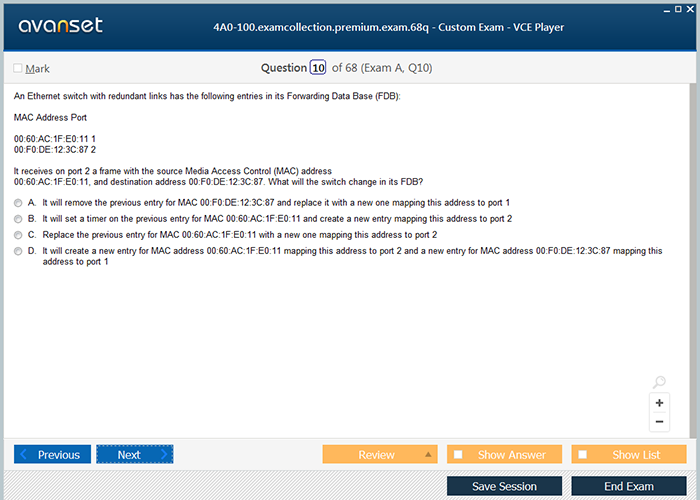The width and height of the screenshot is (700, 500).
Task: Choose answer option B radio button
Action: pos(18,218)
